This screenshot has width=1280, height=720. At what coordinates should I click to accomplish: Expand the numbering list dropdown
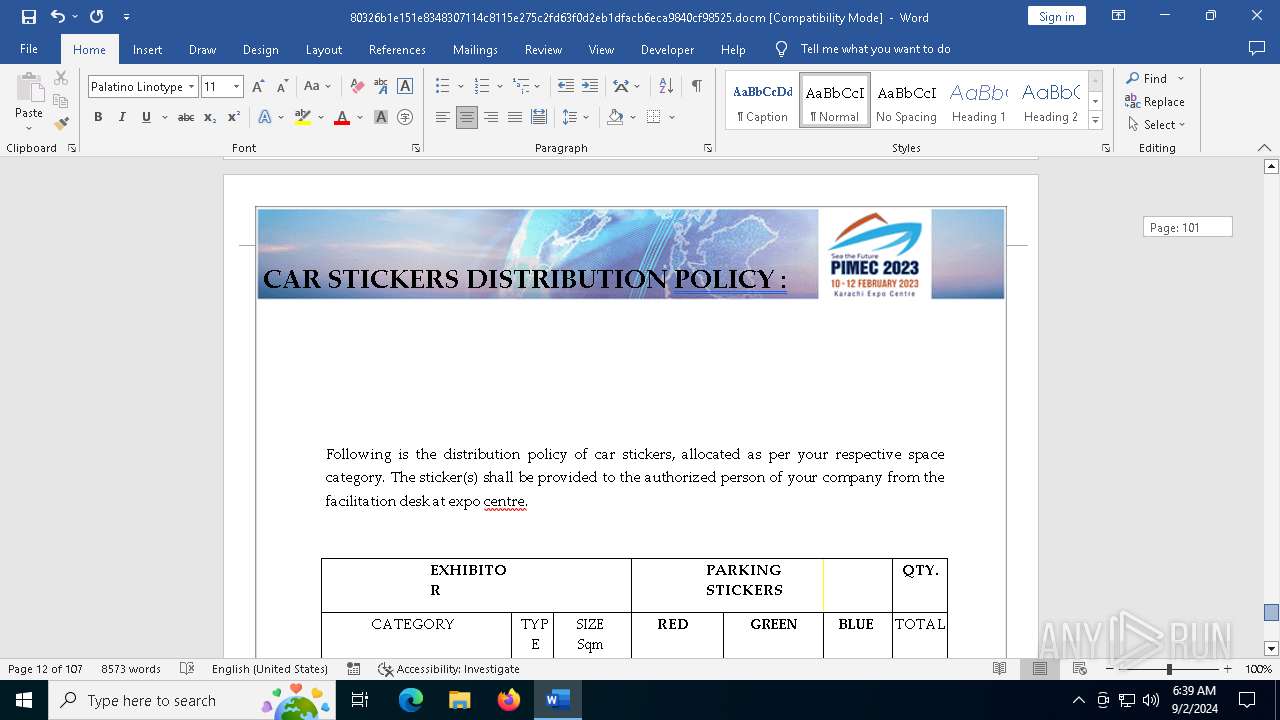[500, 87]
